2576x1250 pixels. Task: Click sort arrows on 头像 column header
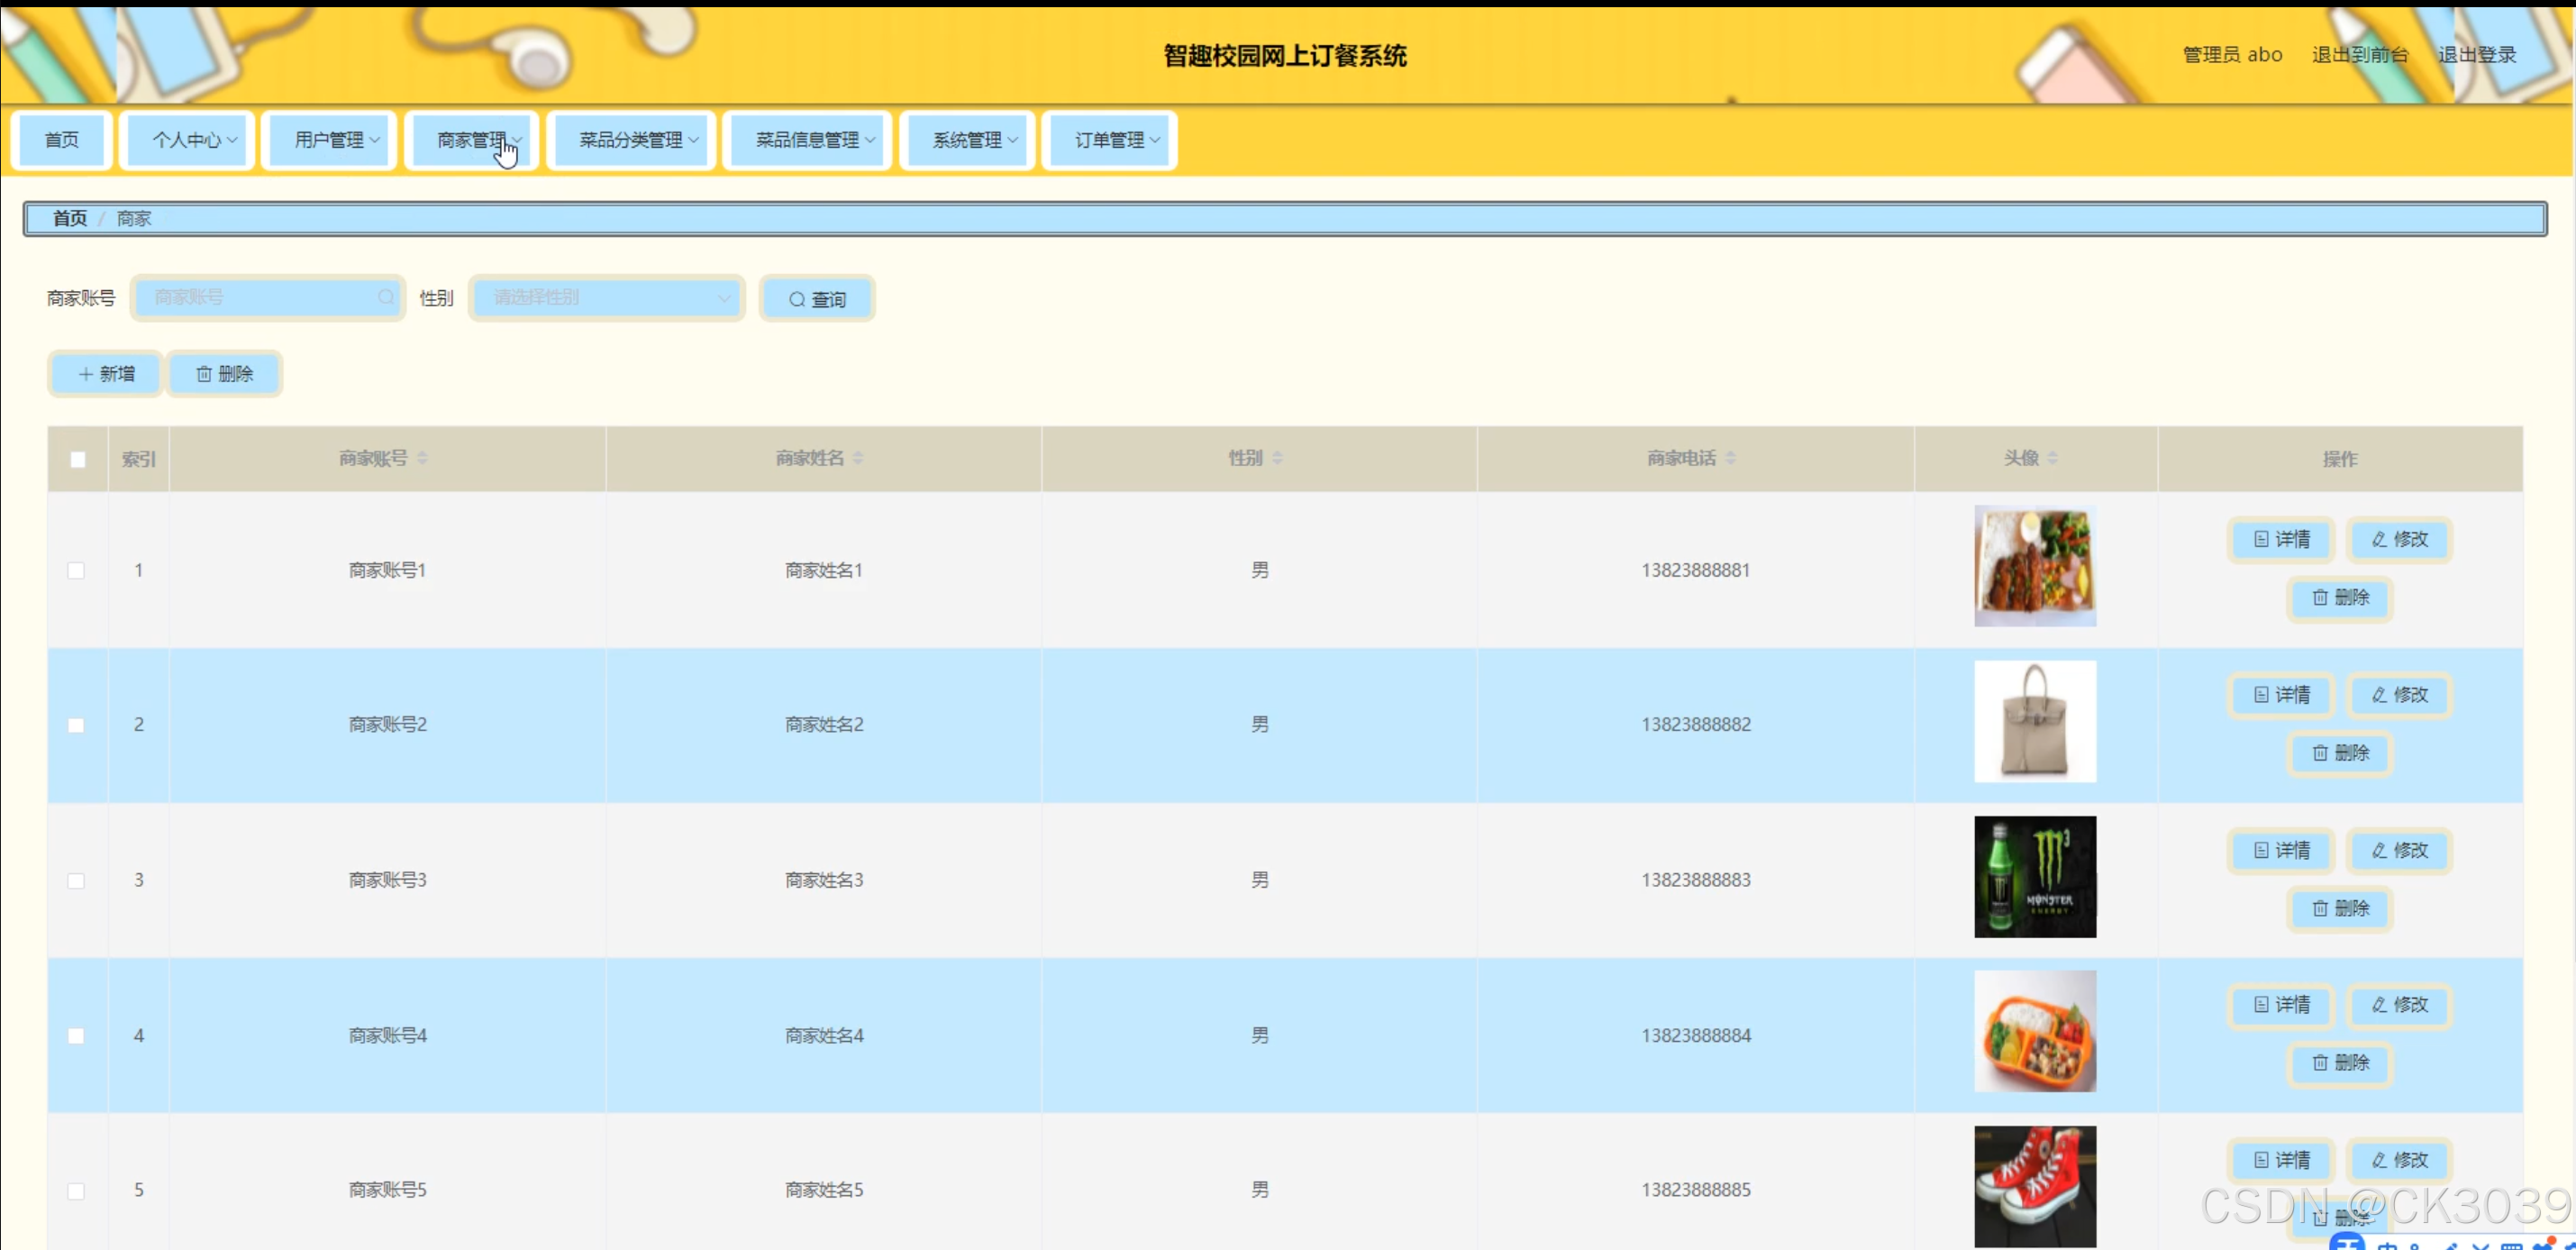tap(2052, 458)
